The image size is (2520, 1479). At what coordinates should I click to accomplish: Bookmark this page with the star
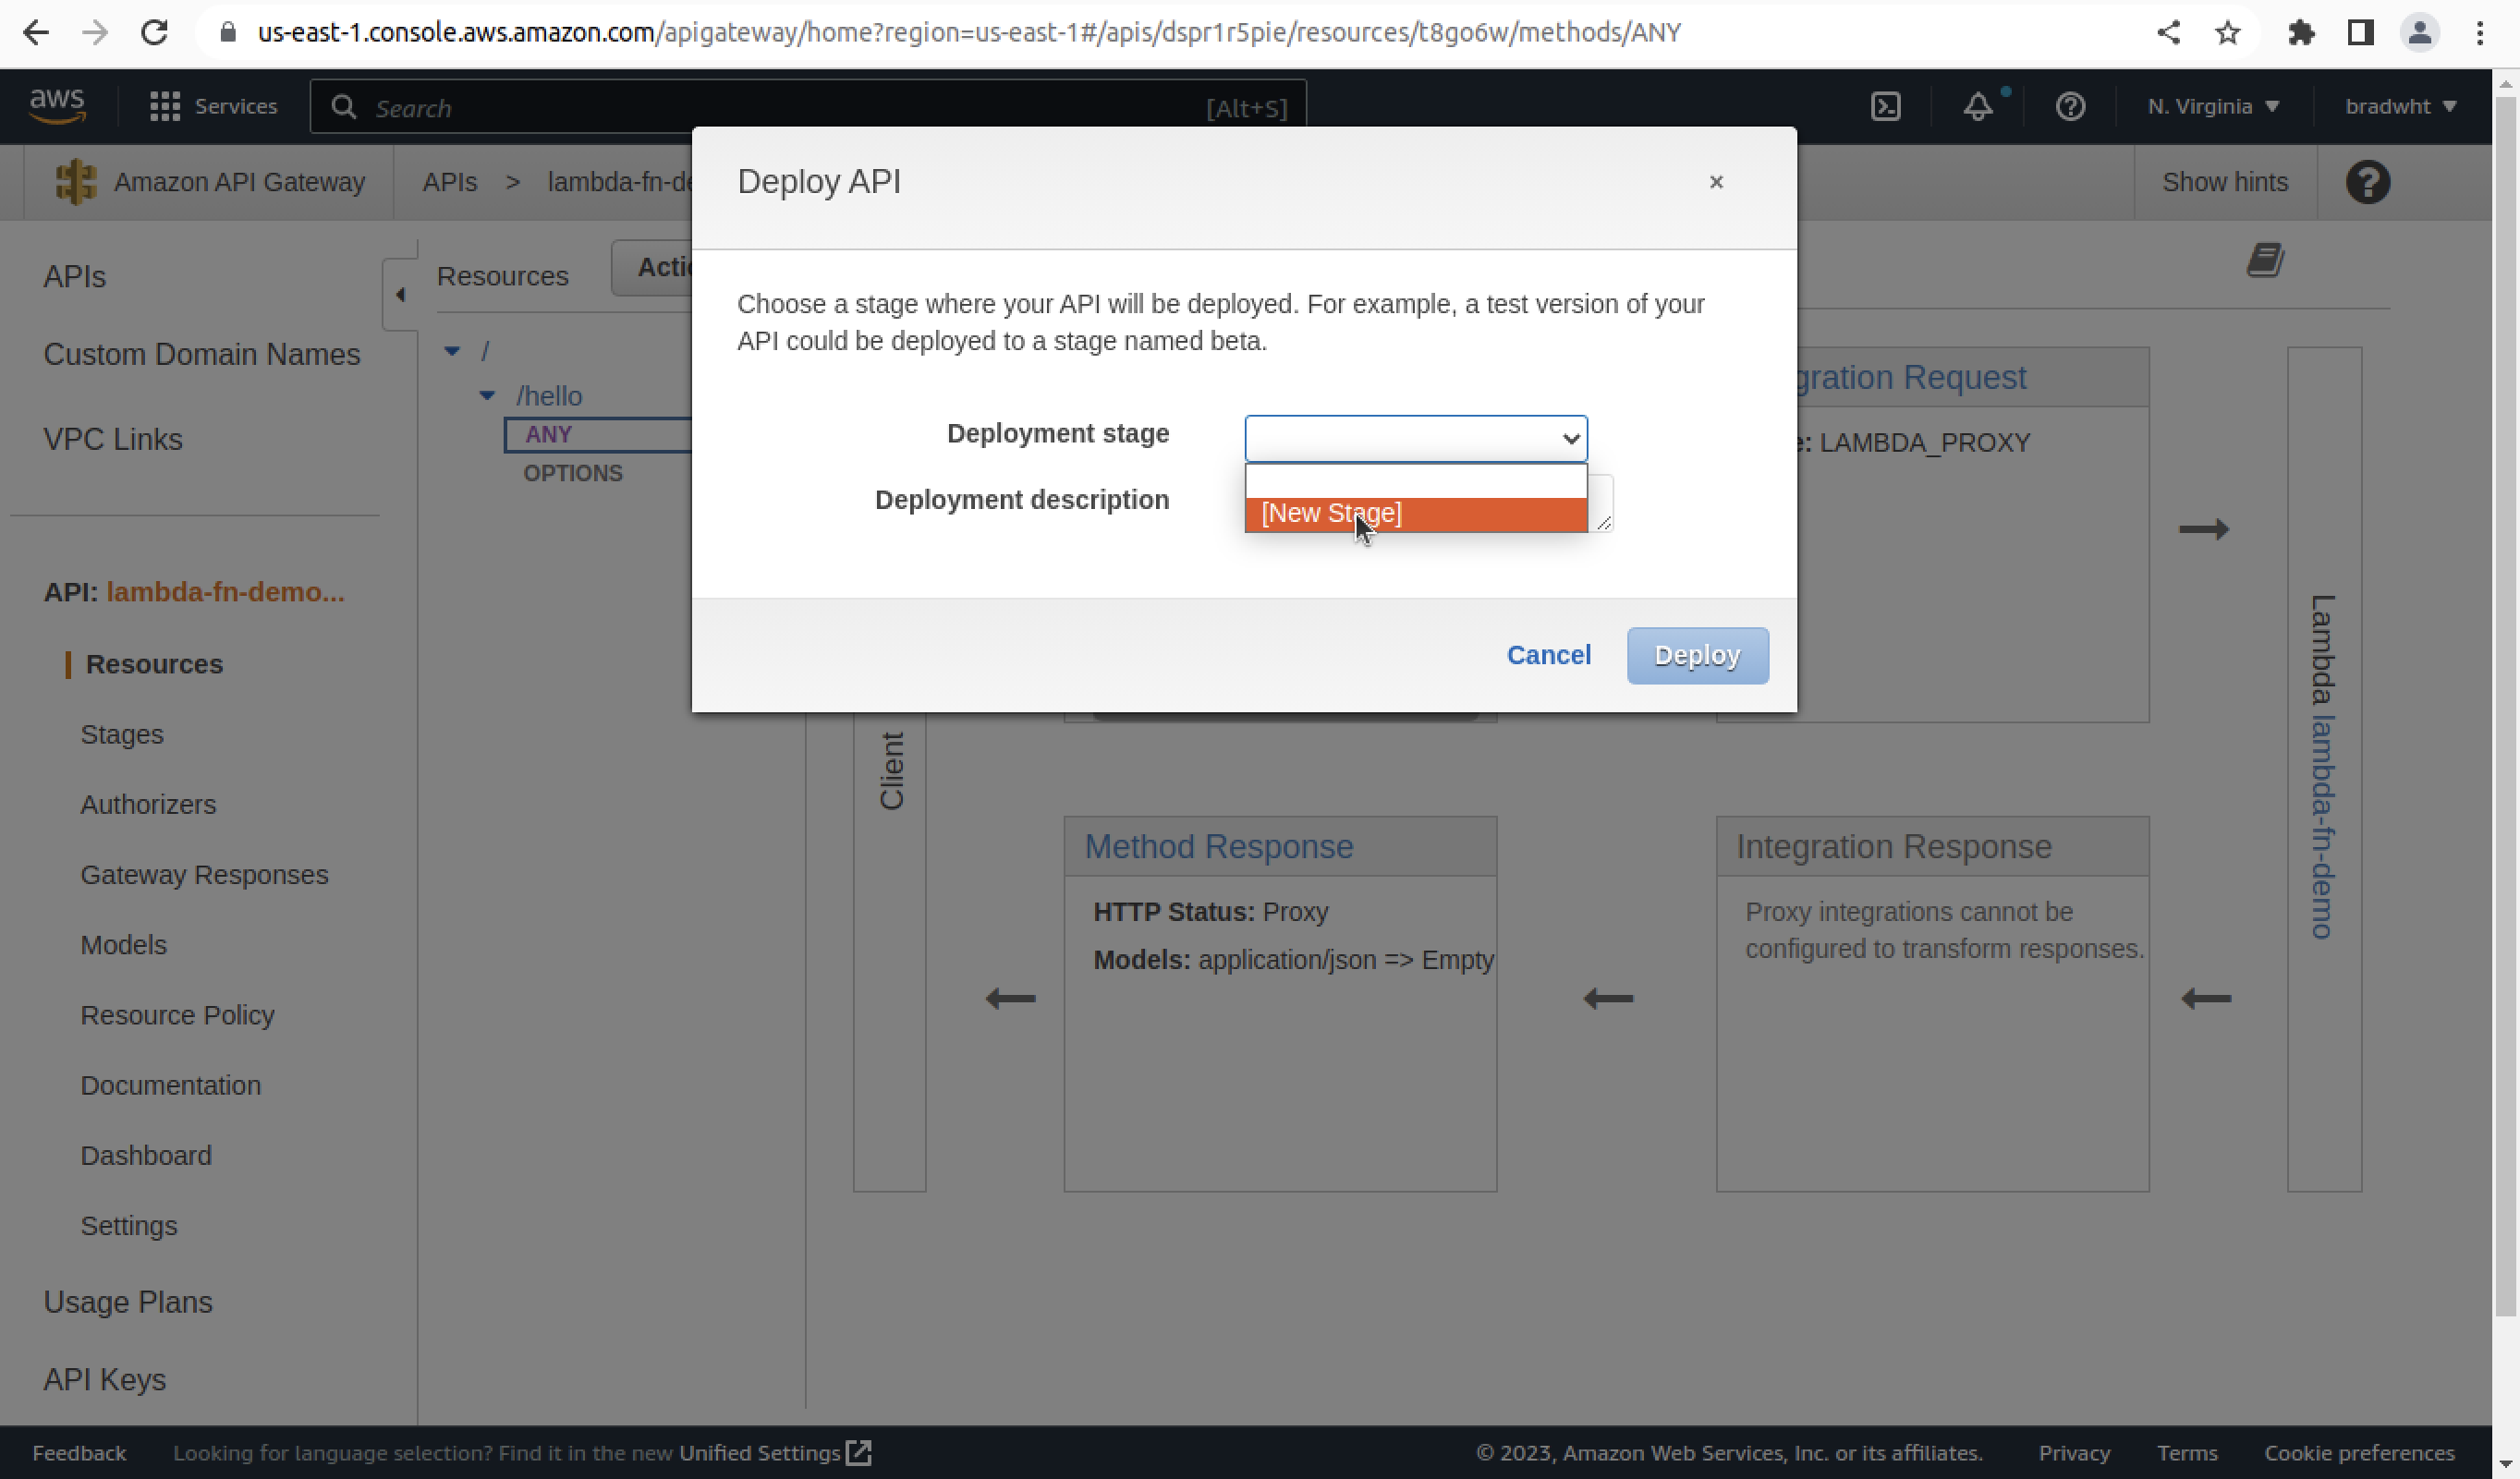[2227, 32]
